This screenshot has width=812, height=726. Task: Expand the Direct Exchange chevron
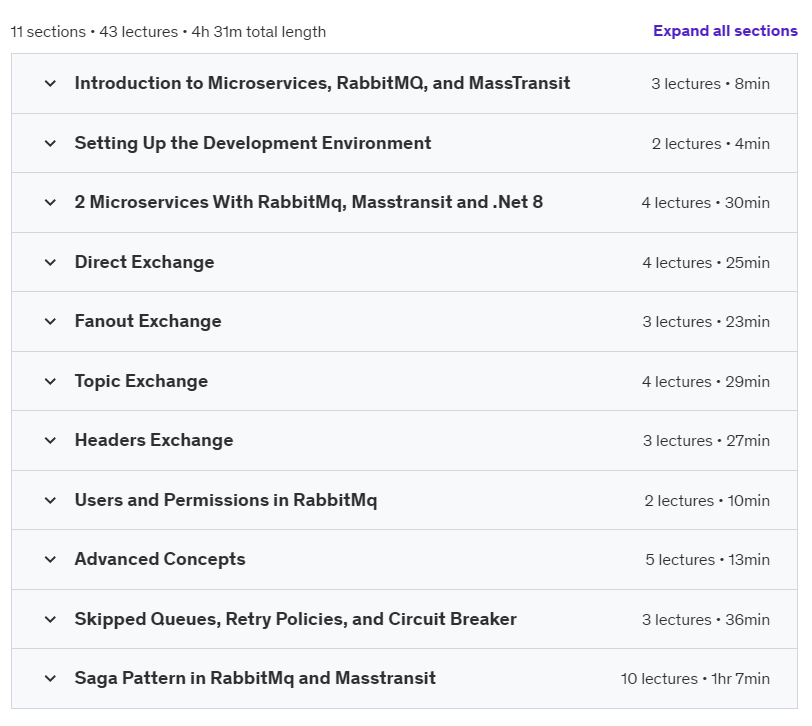click(50, 263)
